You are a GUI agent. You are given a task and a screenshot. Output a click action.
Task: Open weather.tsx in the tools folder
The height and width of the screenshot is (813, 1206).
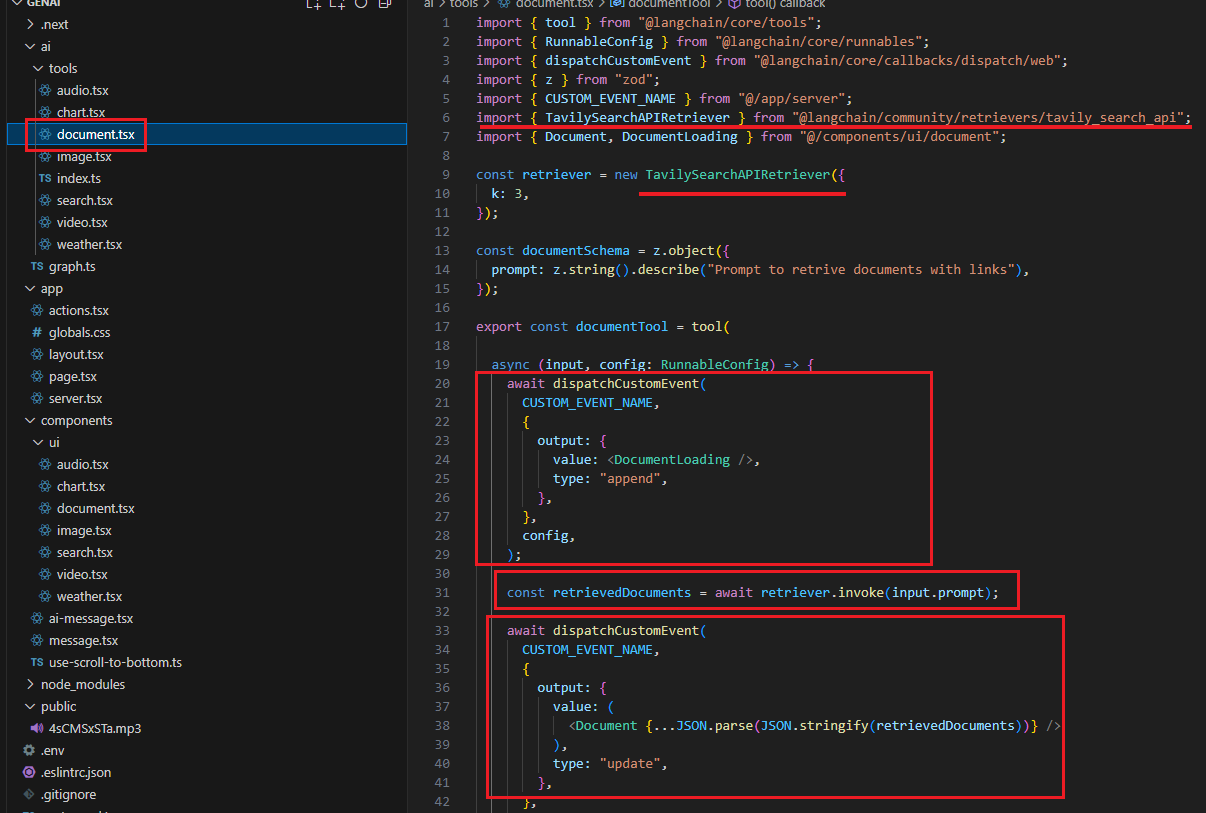89,245
